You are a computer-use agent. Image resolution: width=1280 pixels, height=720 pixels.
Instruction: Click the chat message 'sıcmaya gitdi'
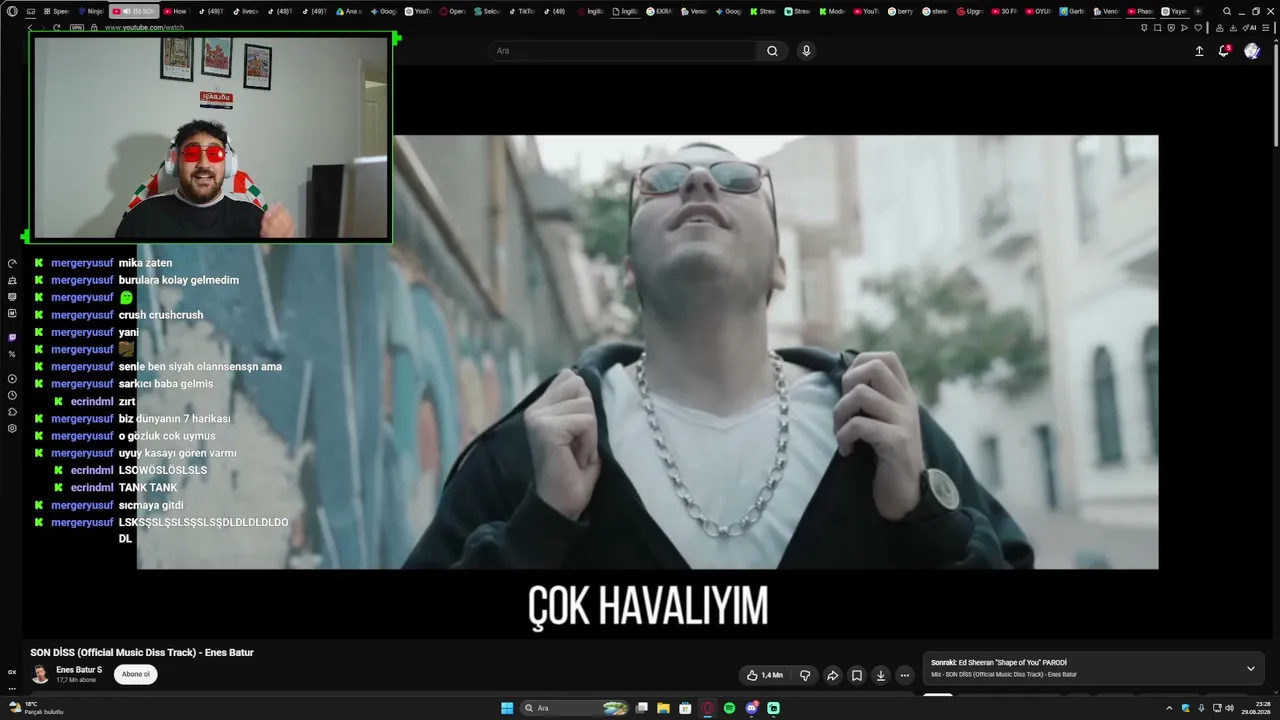(x=151, y=505)
